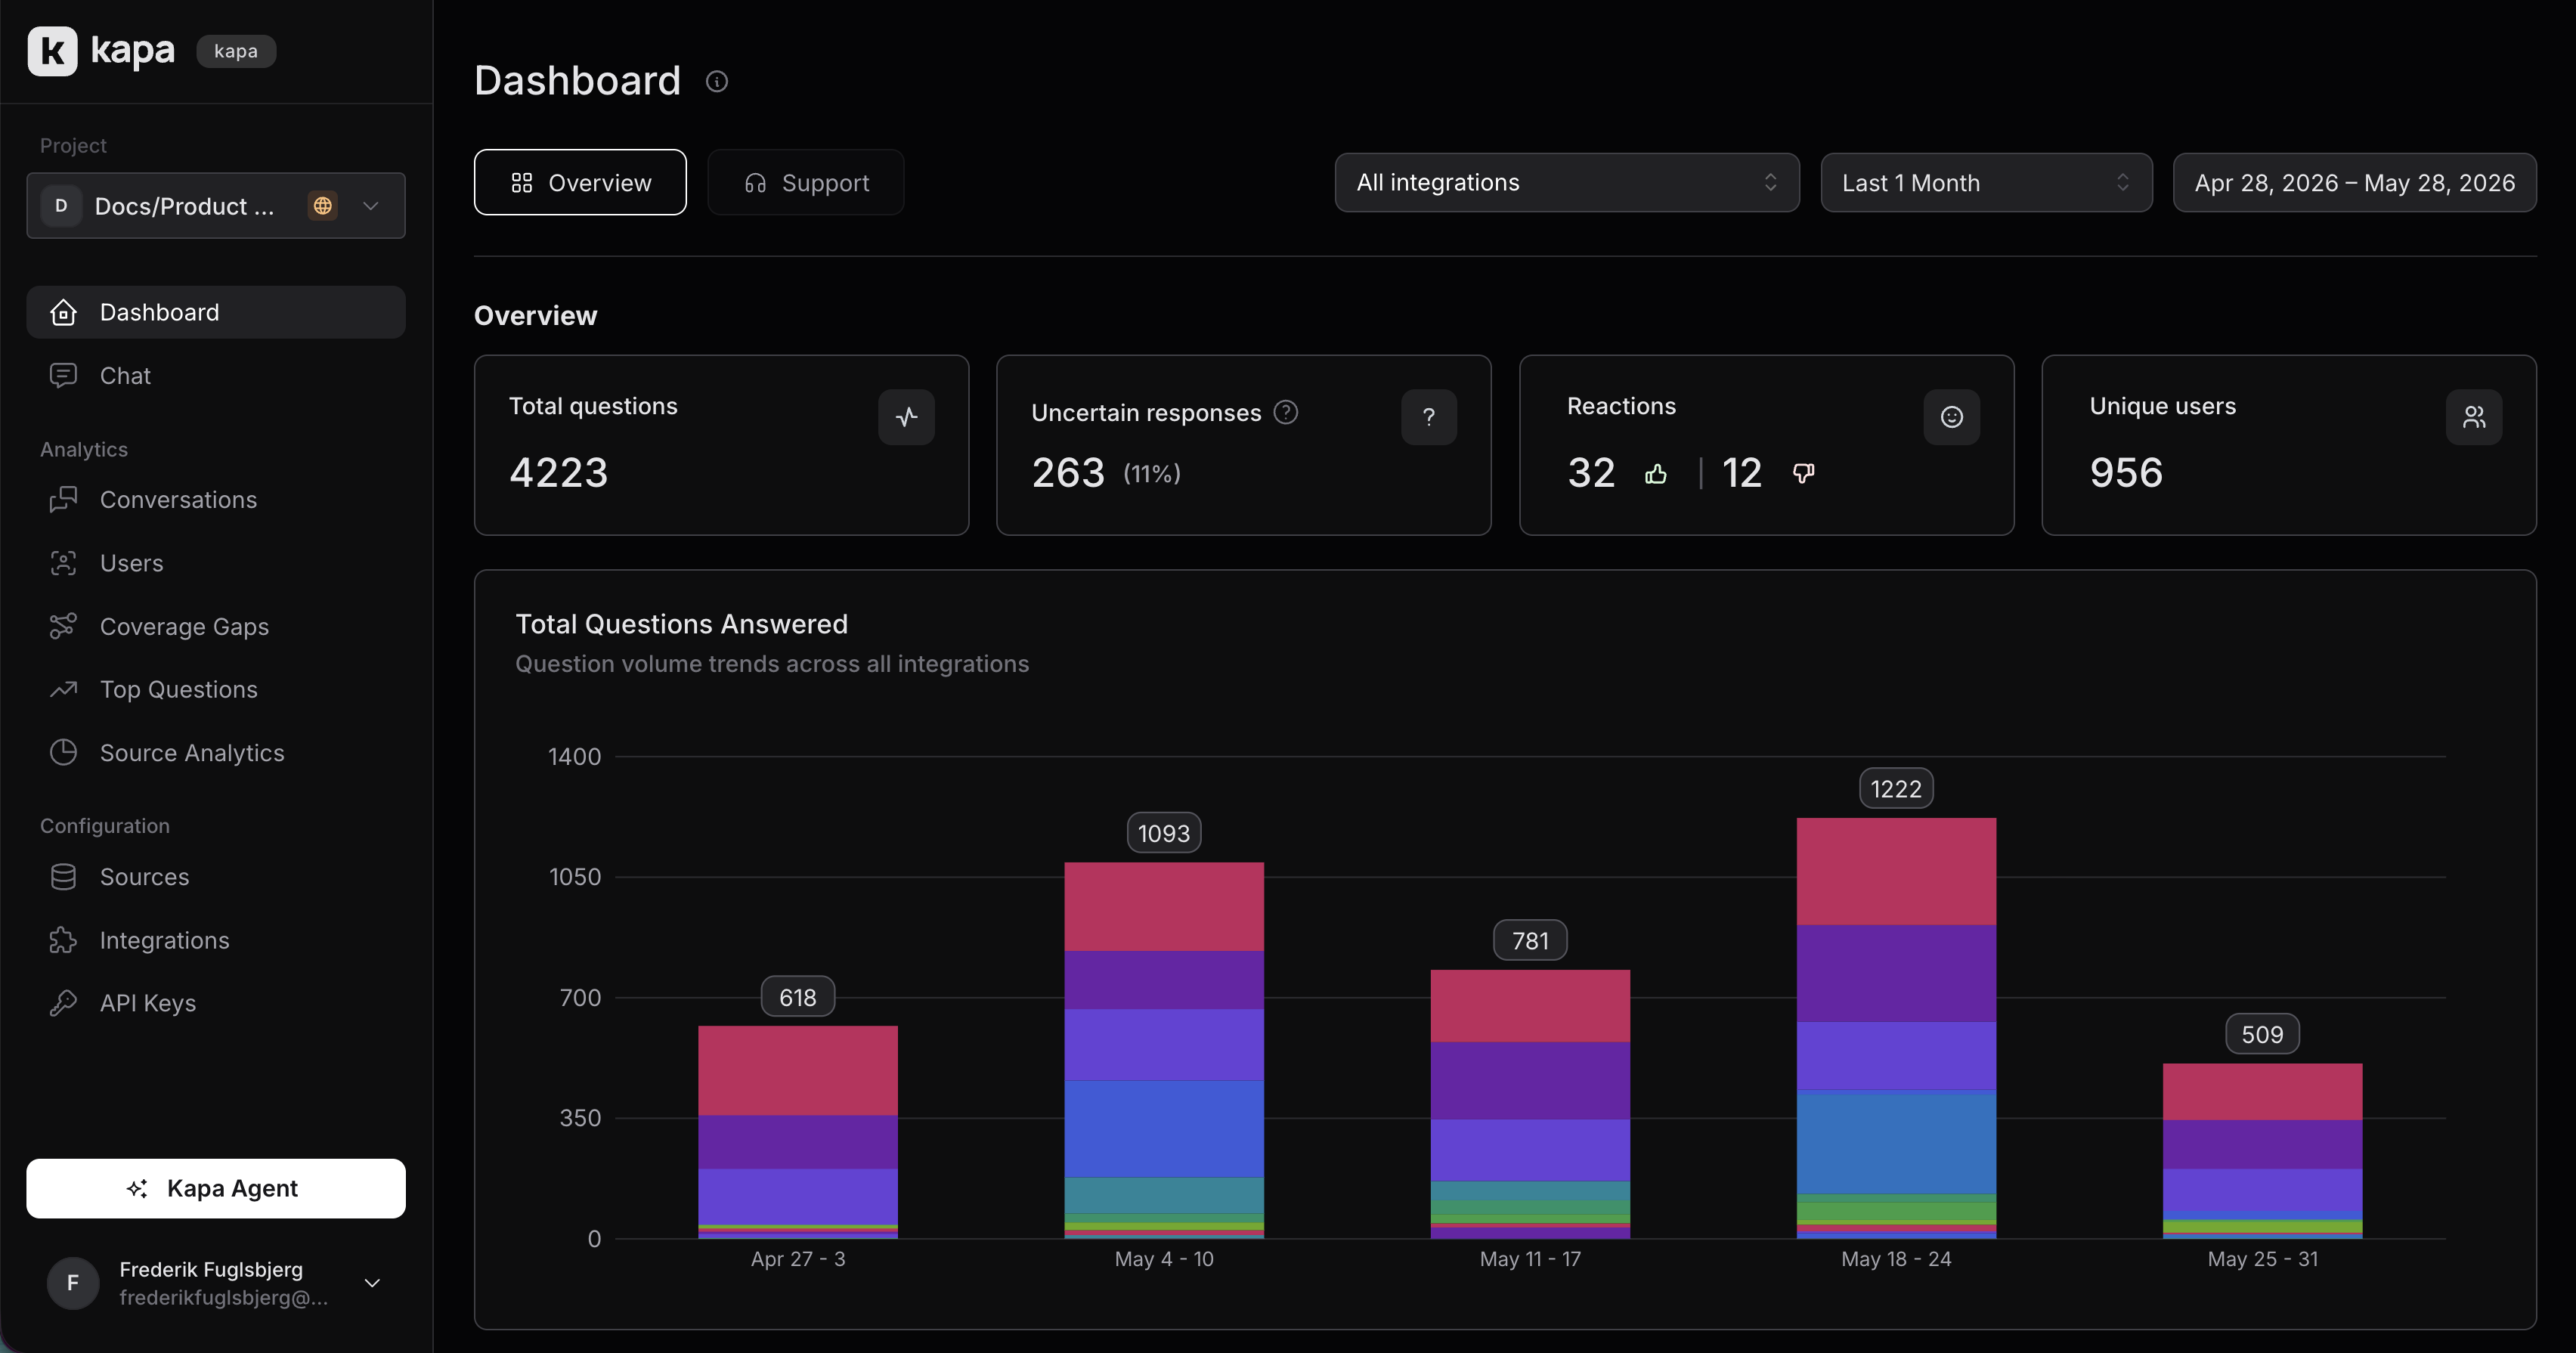Viewport: 2576px width, 1353px height.
Task: Go to Conversations
Action: point(216,499)
